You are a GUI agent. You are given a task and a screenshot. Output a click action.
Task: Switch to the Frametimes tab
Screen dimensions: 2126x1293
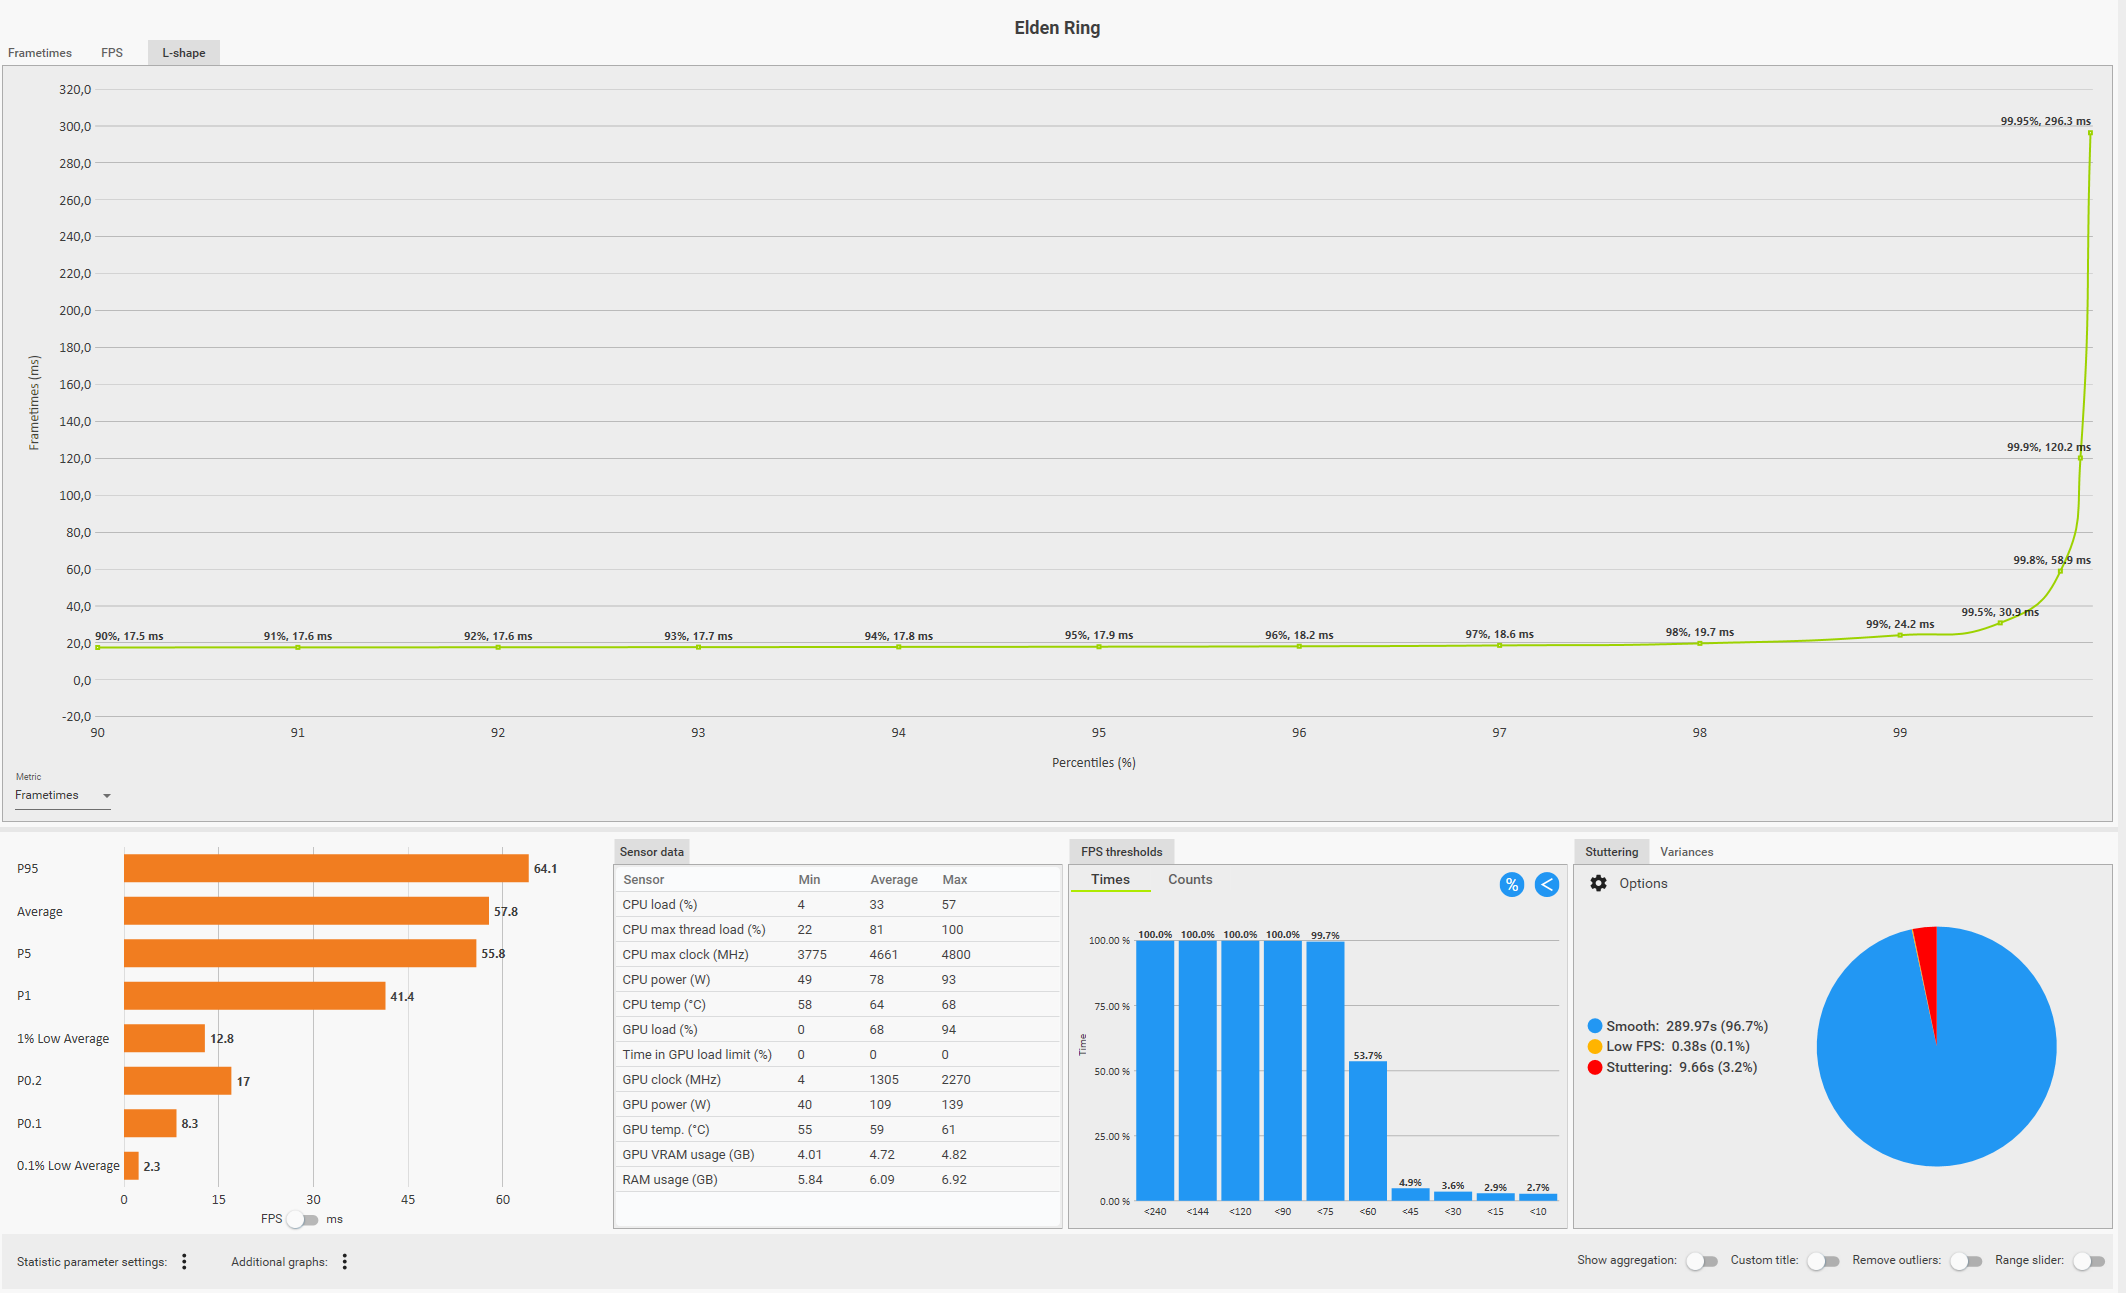click(40, 53)
